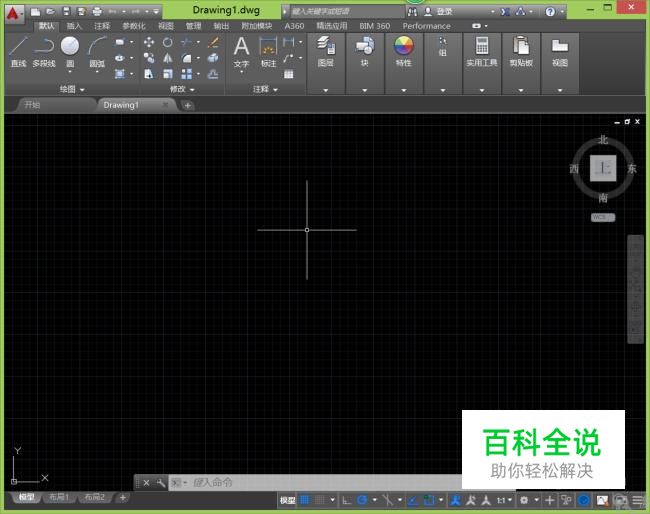Expand the dropdown arrow under 文字
The image size is (650, 514).
tap(241, 72)
